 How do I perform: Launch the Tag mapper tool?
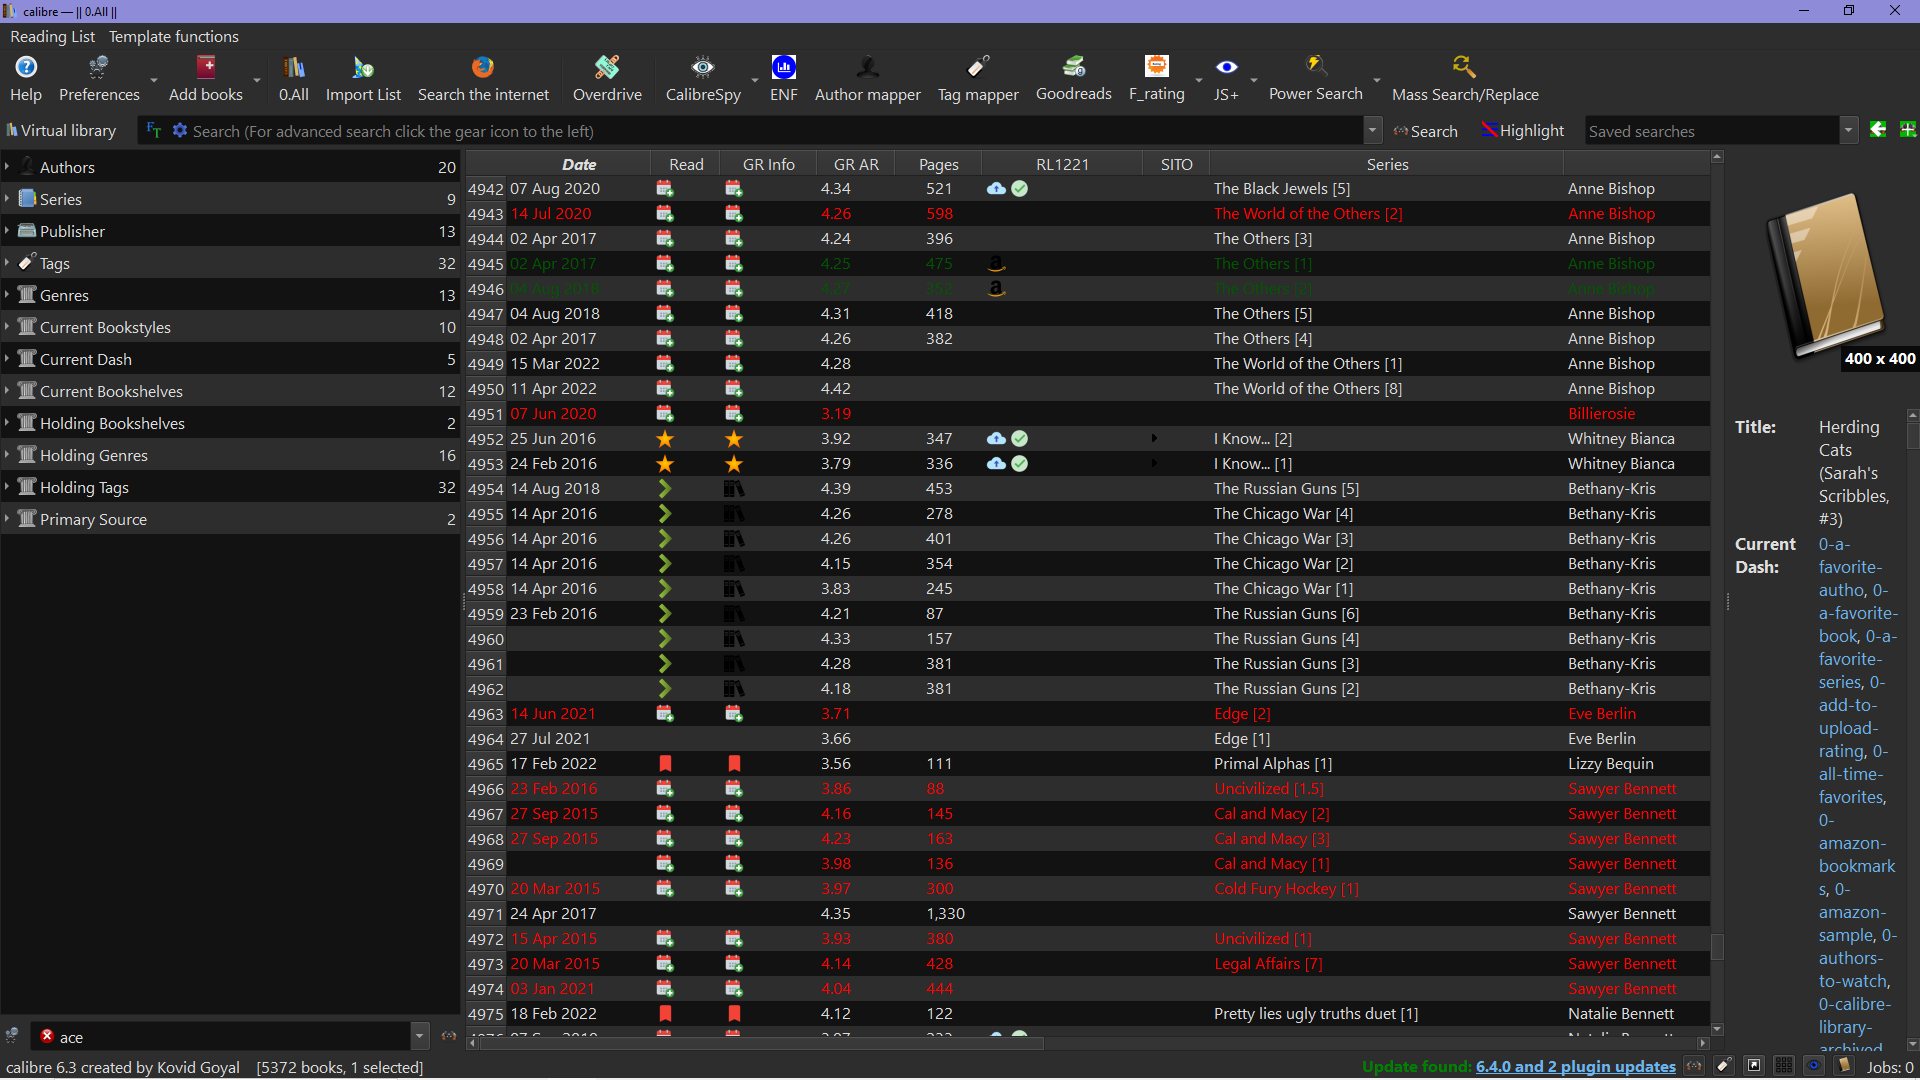pyautogui.click(x=977, y=78)
